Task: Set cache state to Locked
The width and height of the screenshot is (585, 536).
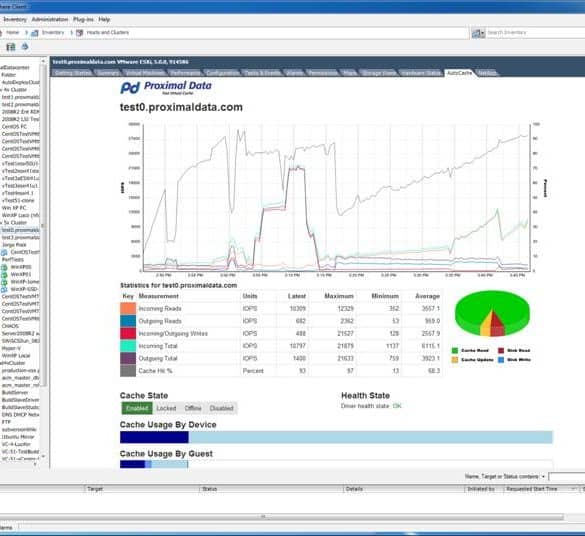Action: click(x=166, y=408)
